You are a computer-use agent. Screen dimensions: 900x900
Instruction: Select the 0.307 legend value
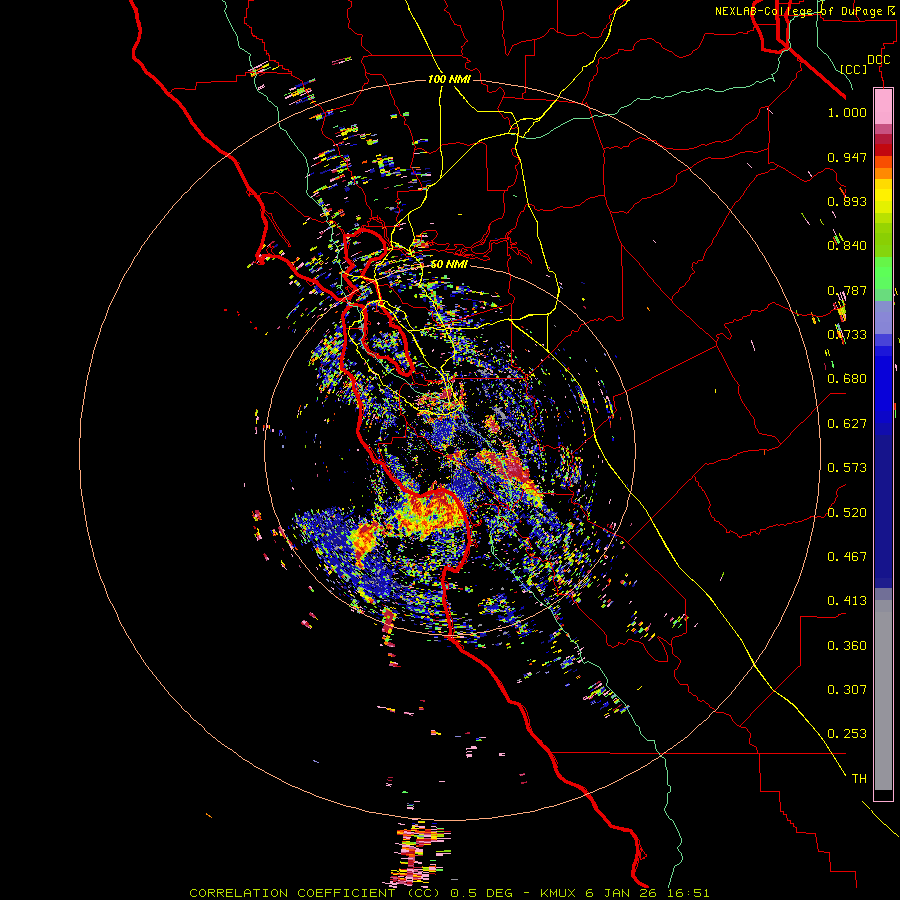click(x=847, y=690)
